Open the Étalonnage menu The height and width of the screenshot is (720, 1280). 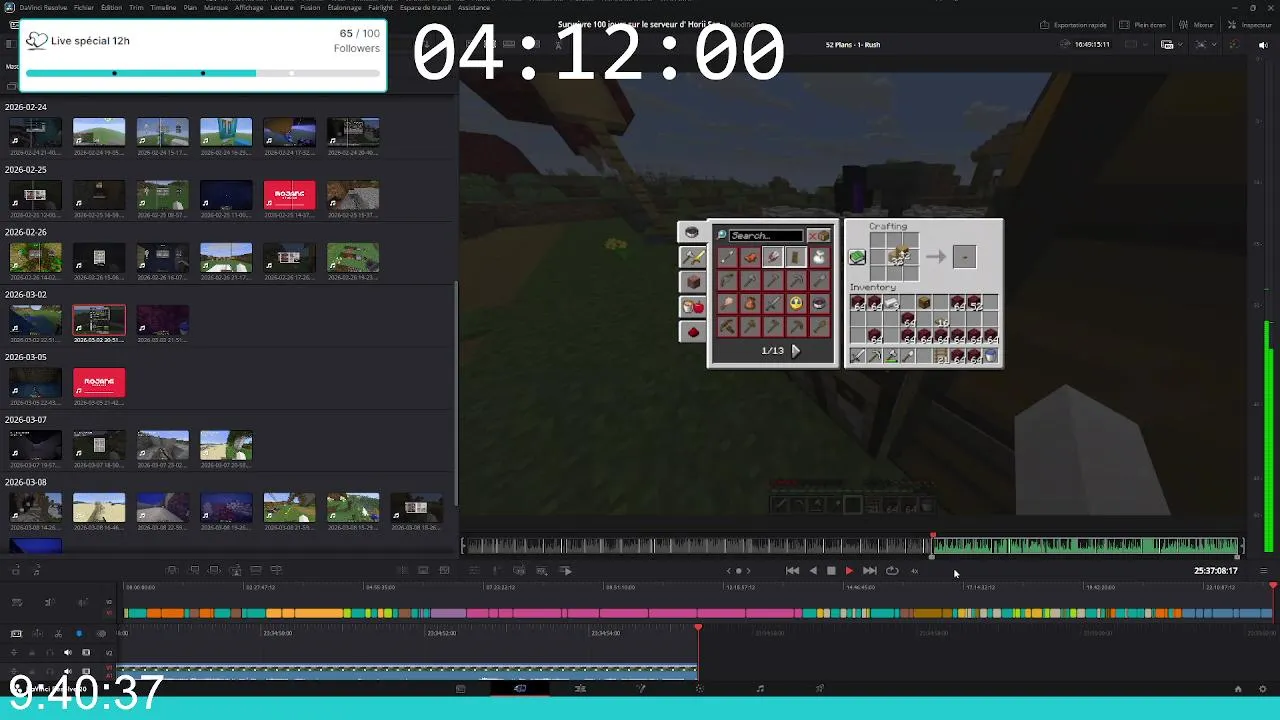[x=345, y=7]
